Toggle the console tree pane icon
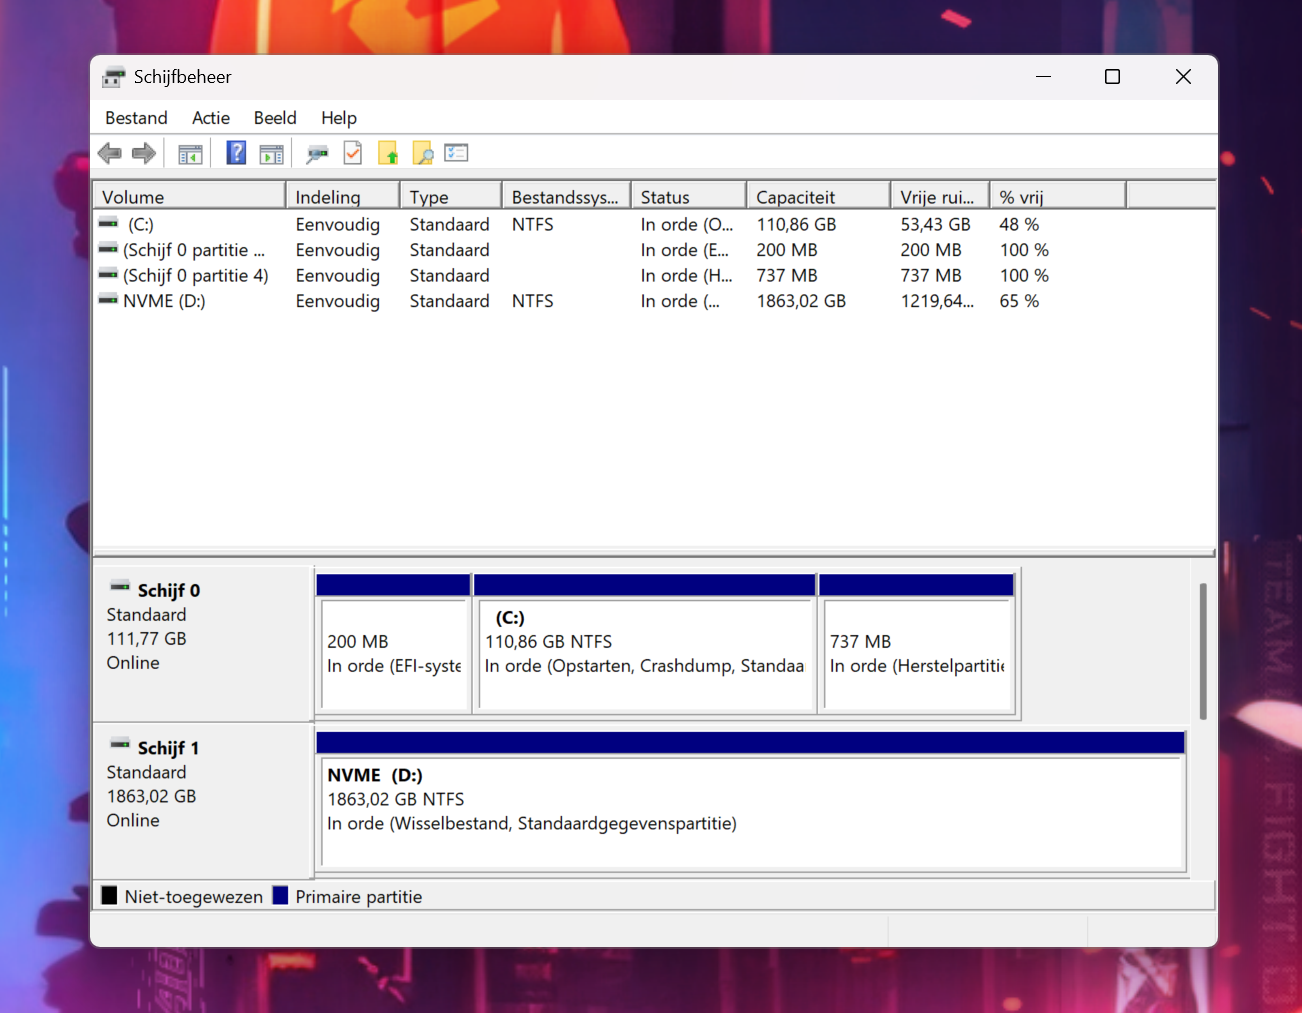 pyautogui.click(x=190, y=154)
